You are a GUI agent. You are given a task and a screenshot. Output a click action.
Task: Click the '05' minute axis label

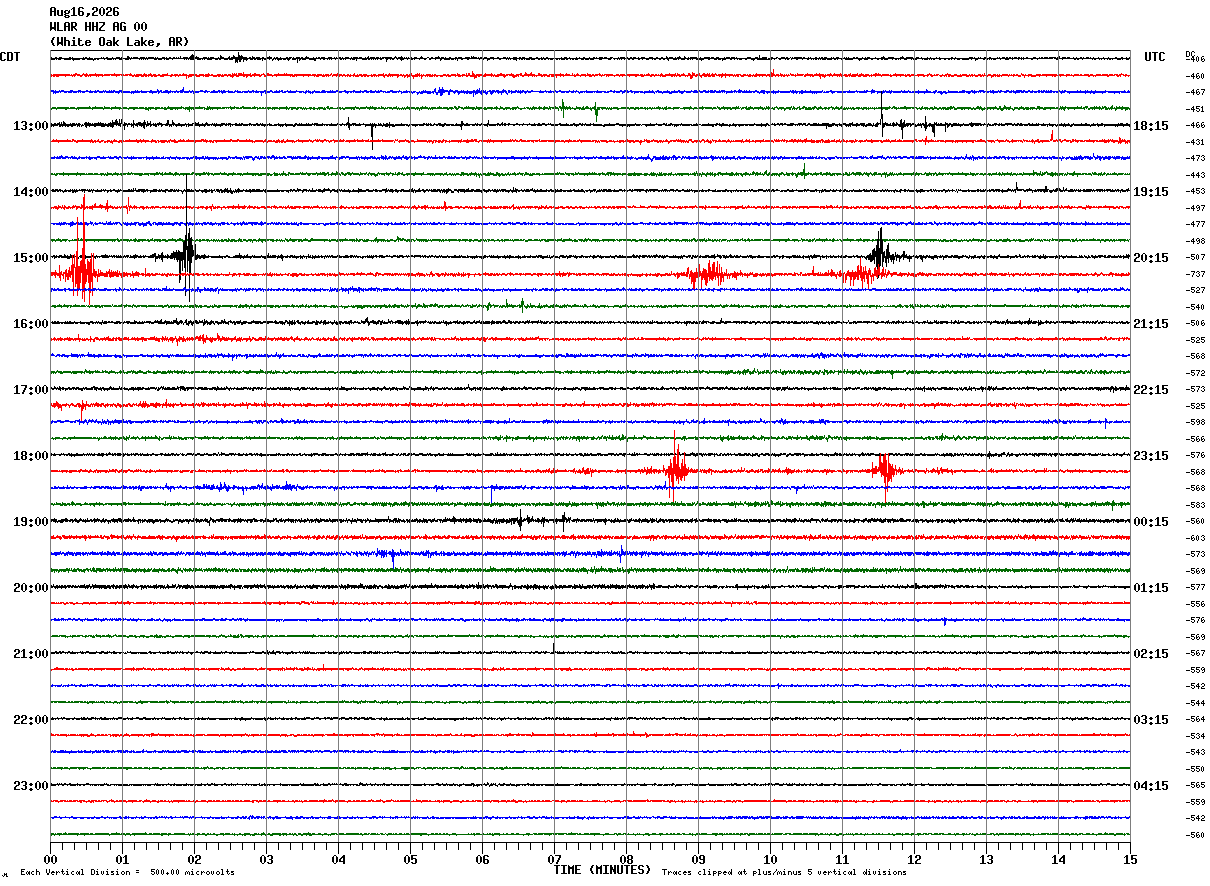pos(410,859)
